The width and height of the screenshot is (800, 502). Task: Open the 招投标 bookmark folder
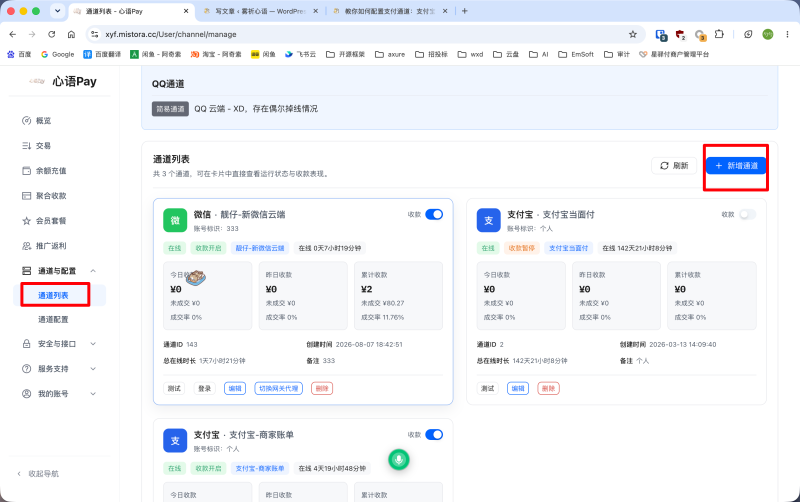[431, 54]
